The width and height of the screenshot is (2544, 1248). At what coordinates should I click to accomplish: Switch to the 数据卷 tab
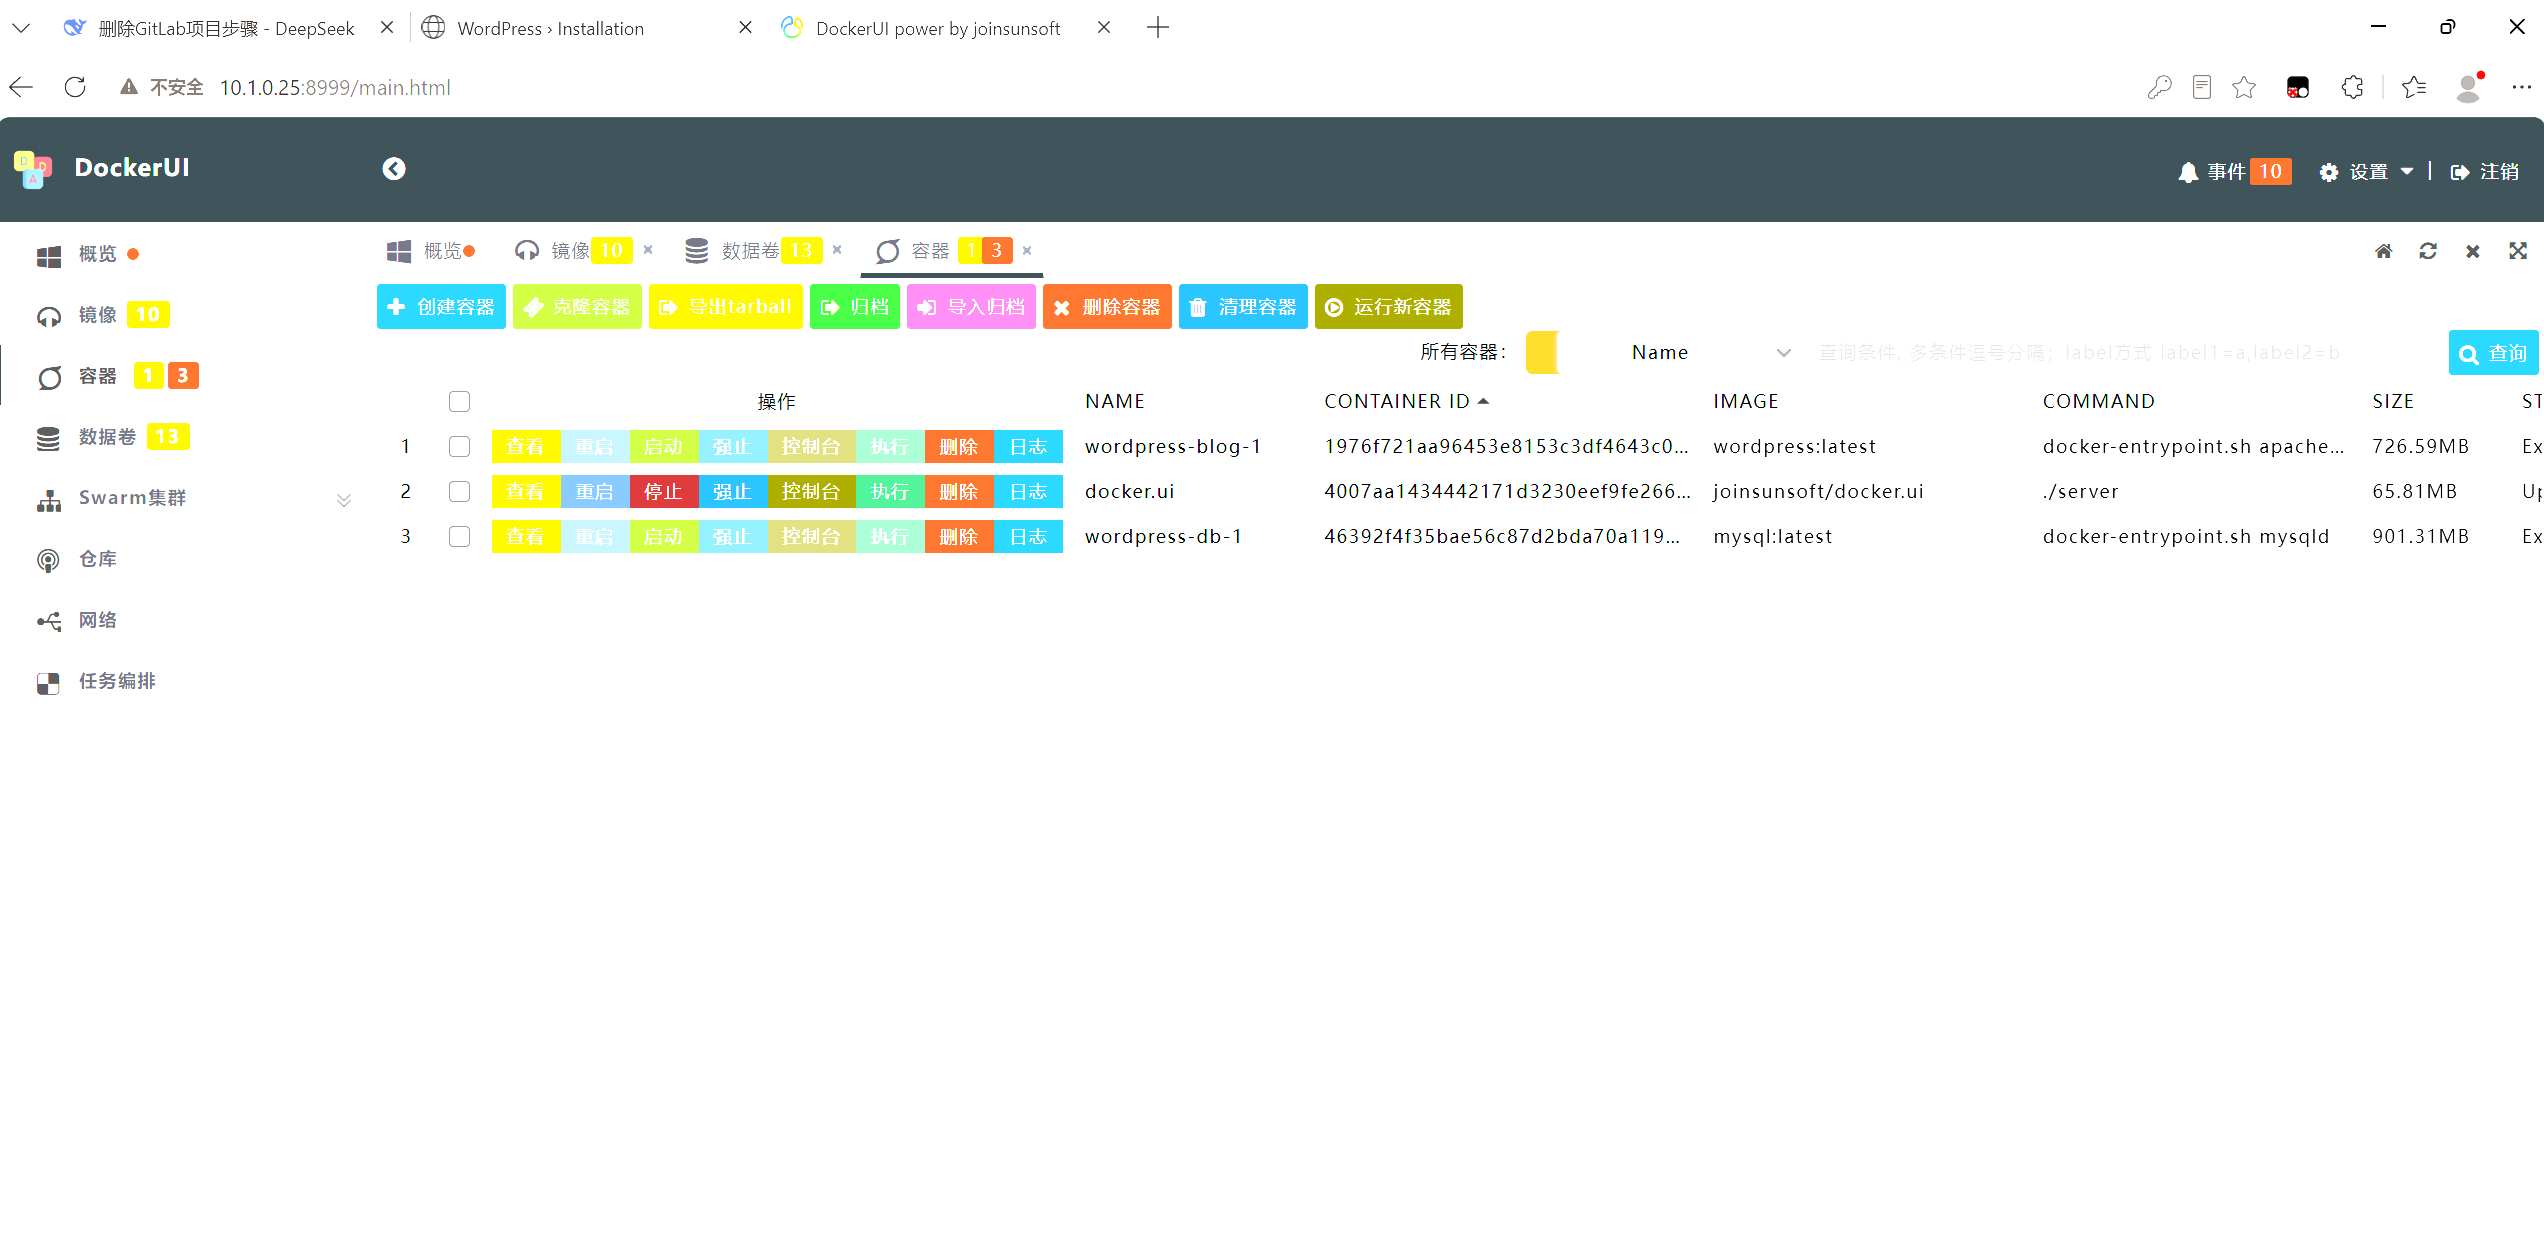click(752, 251)
